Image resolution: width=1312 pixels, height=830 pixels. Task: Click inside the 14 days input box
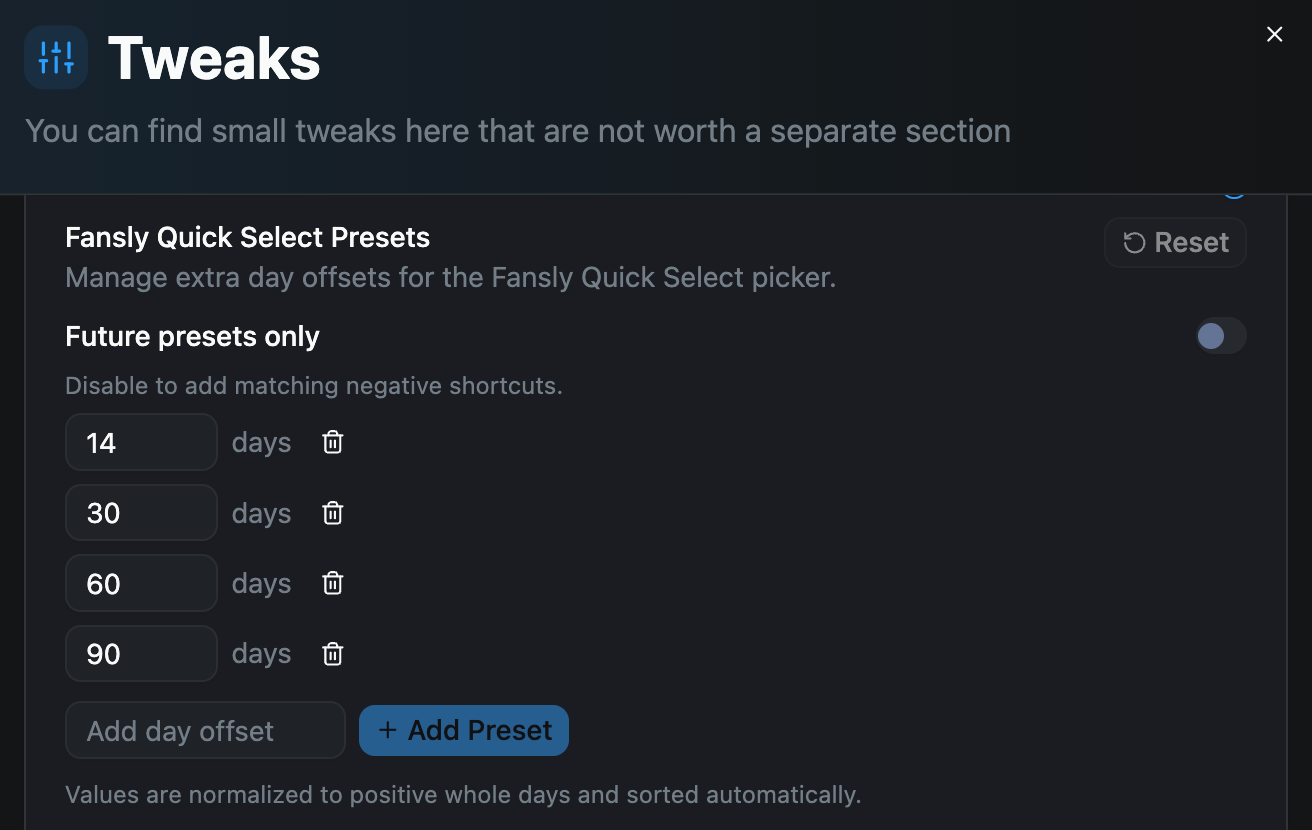pyautogui.click(x=141, y=442)
